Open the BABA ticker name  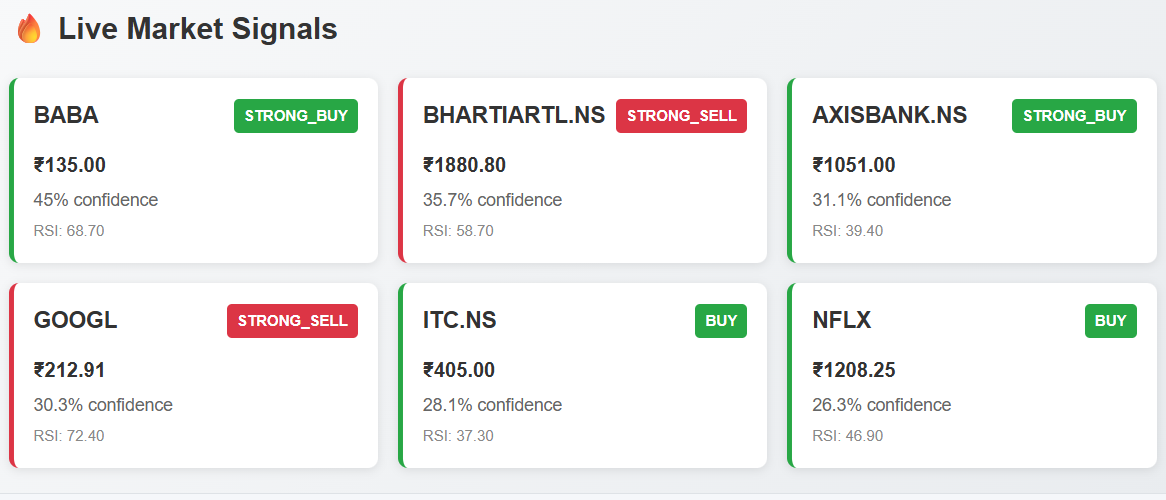click(66, 116)
